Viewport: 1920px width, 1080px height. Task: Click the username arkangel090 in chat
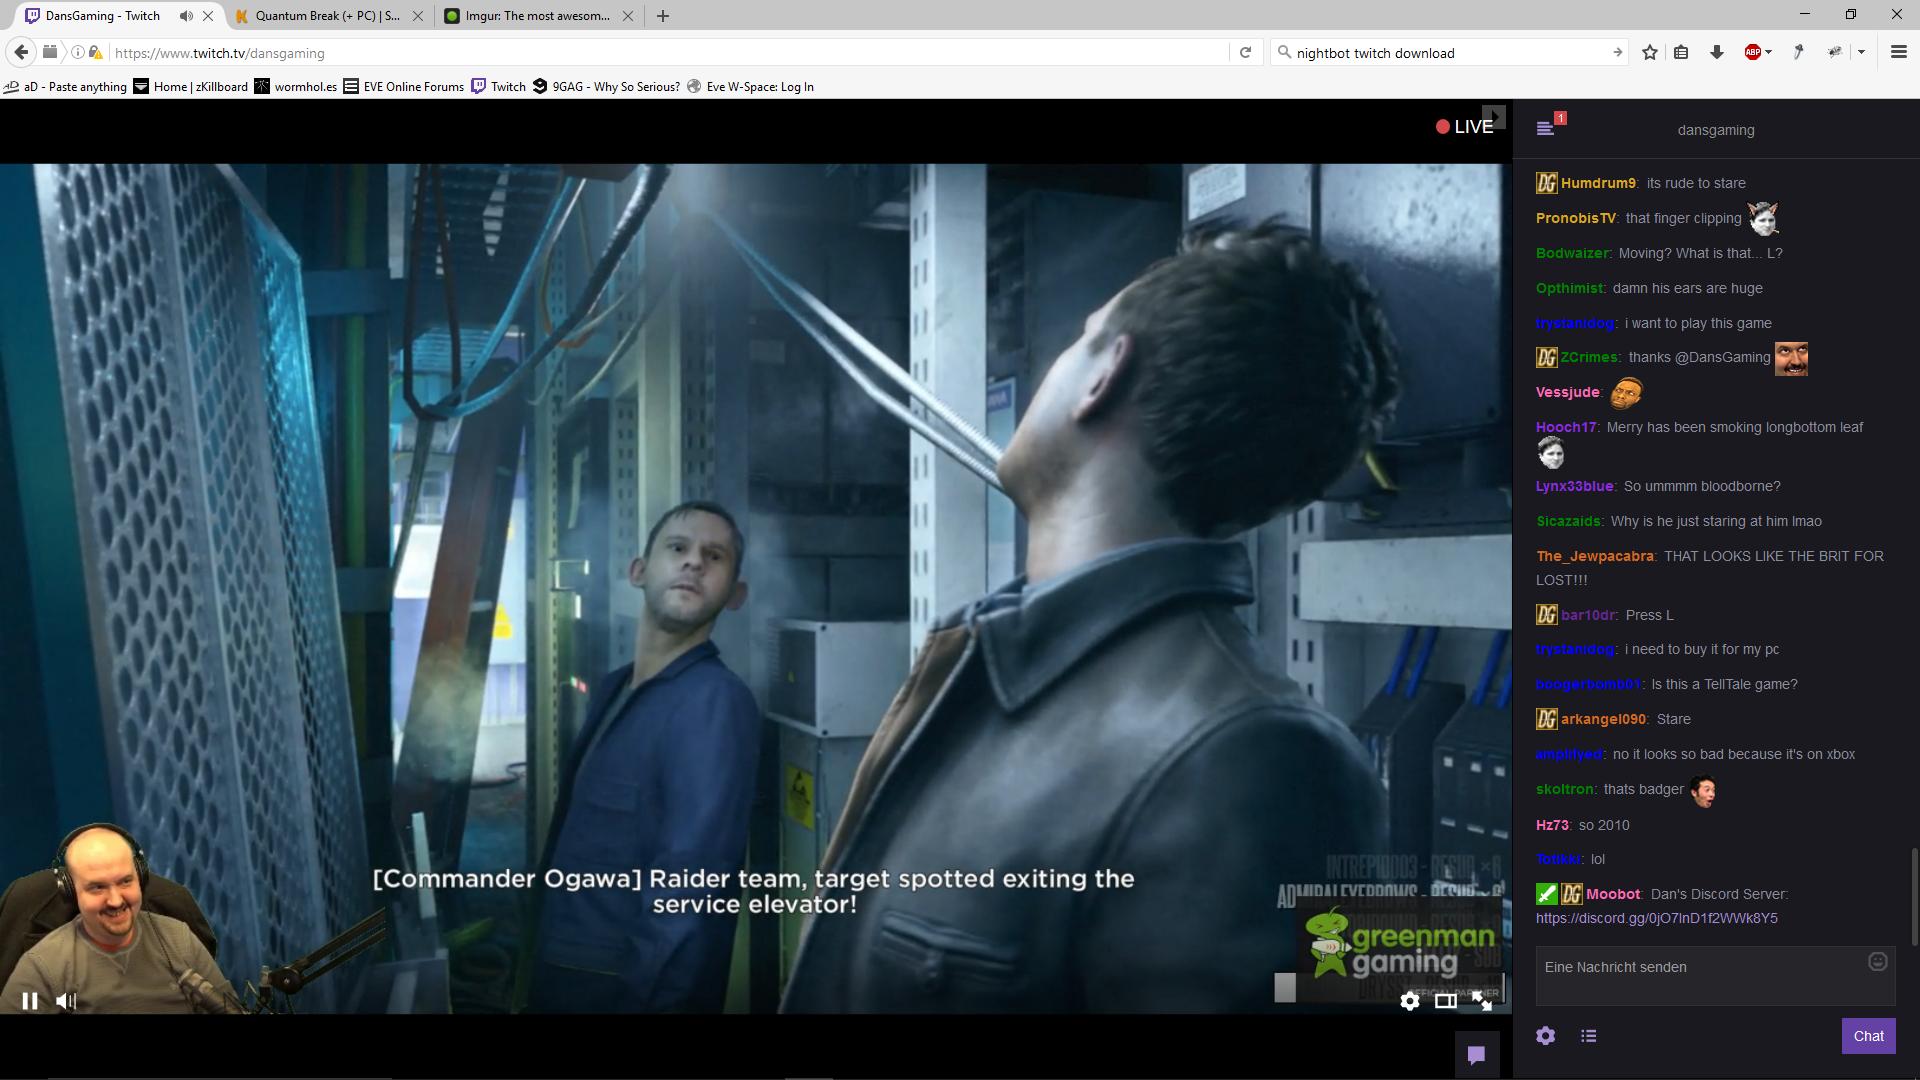pos(1603,719)
